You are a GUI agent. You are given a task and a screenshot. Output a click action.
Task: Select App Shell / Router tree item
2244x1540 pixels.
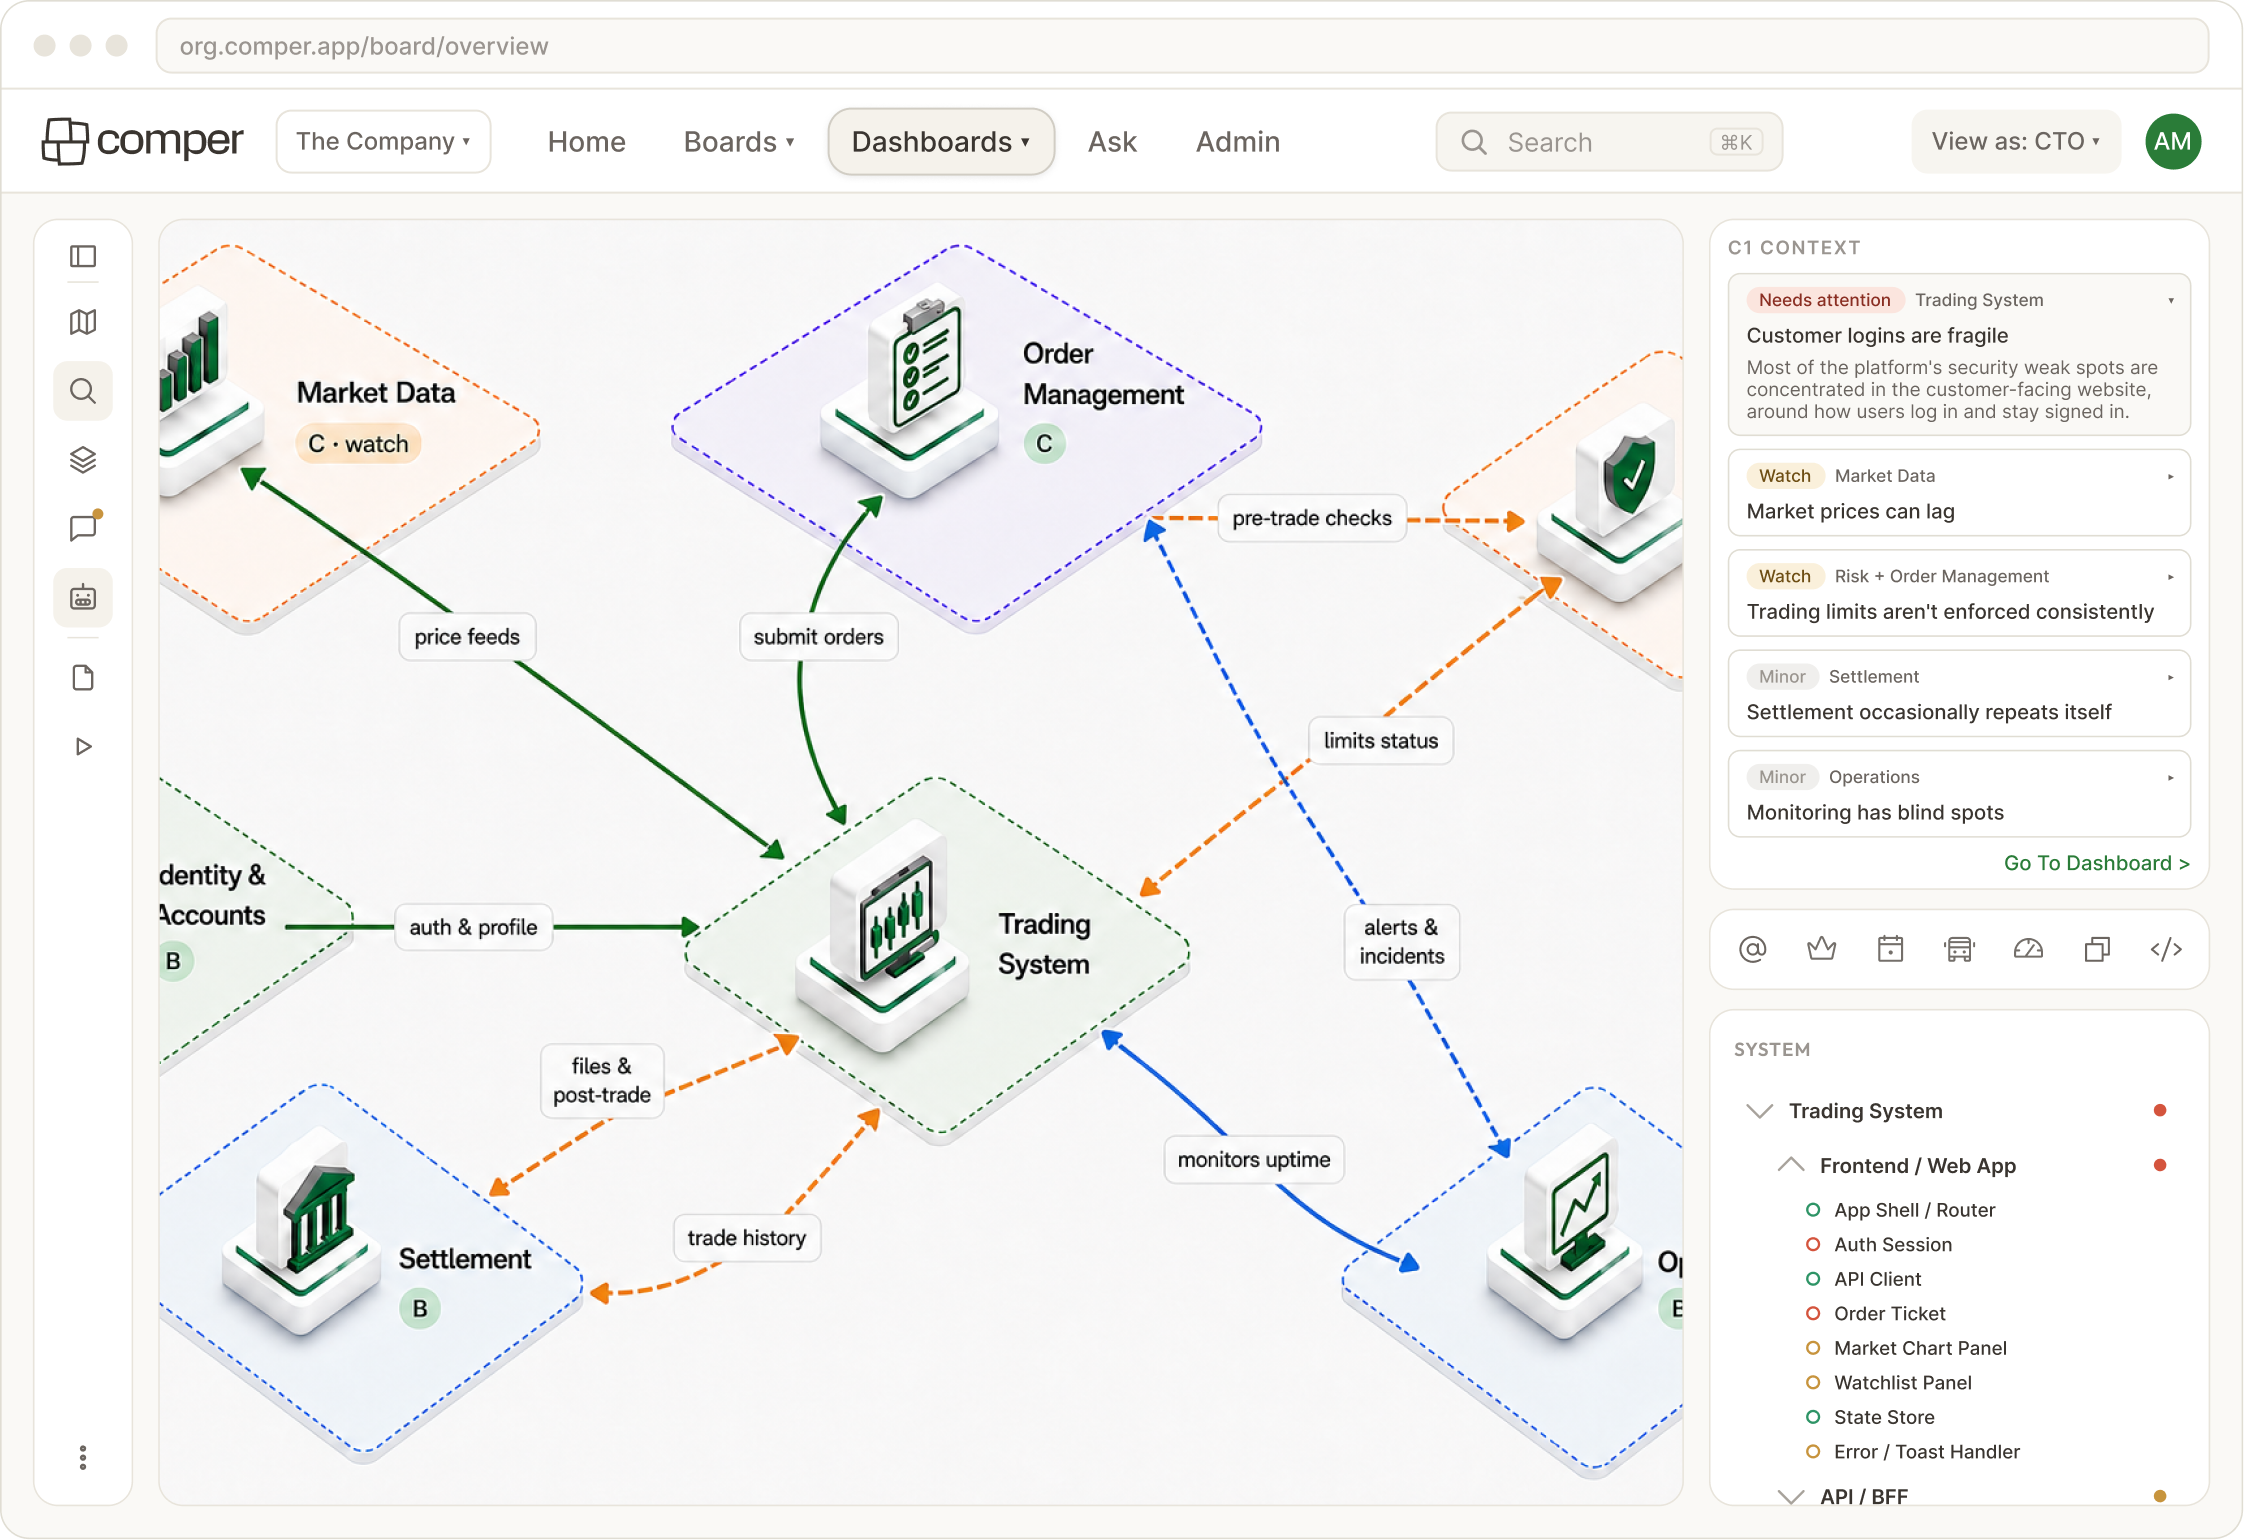point(1900,1210)
